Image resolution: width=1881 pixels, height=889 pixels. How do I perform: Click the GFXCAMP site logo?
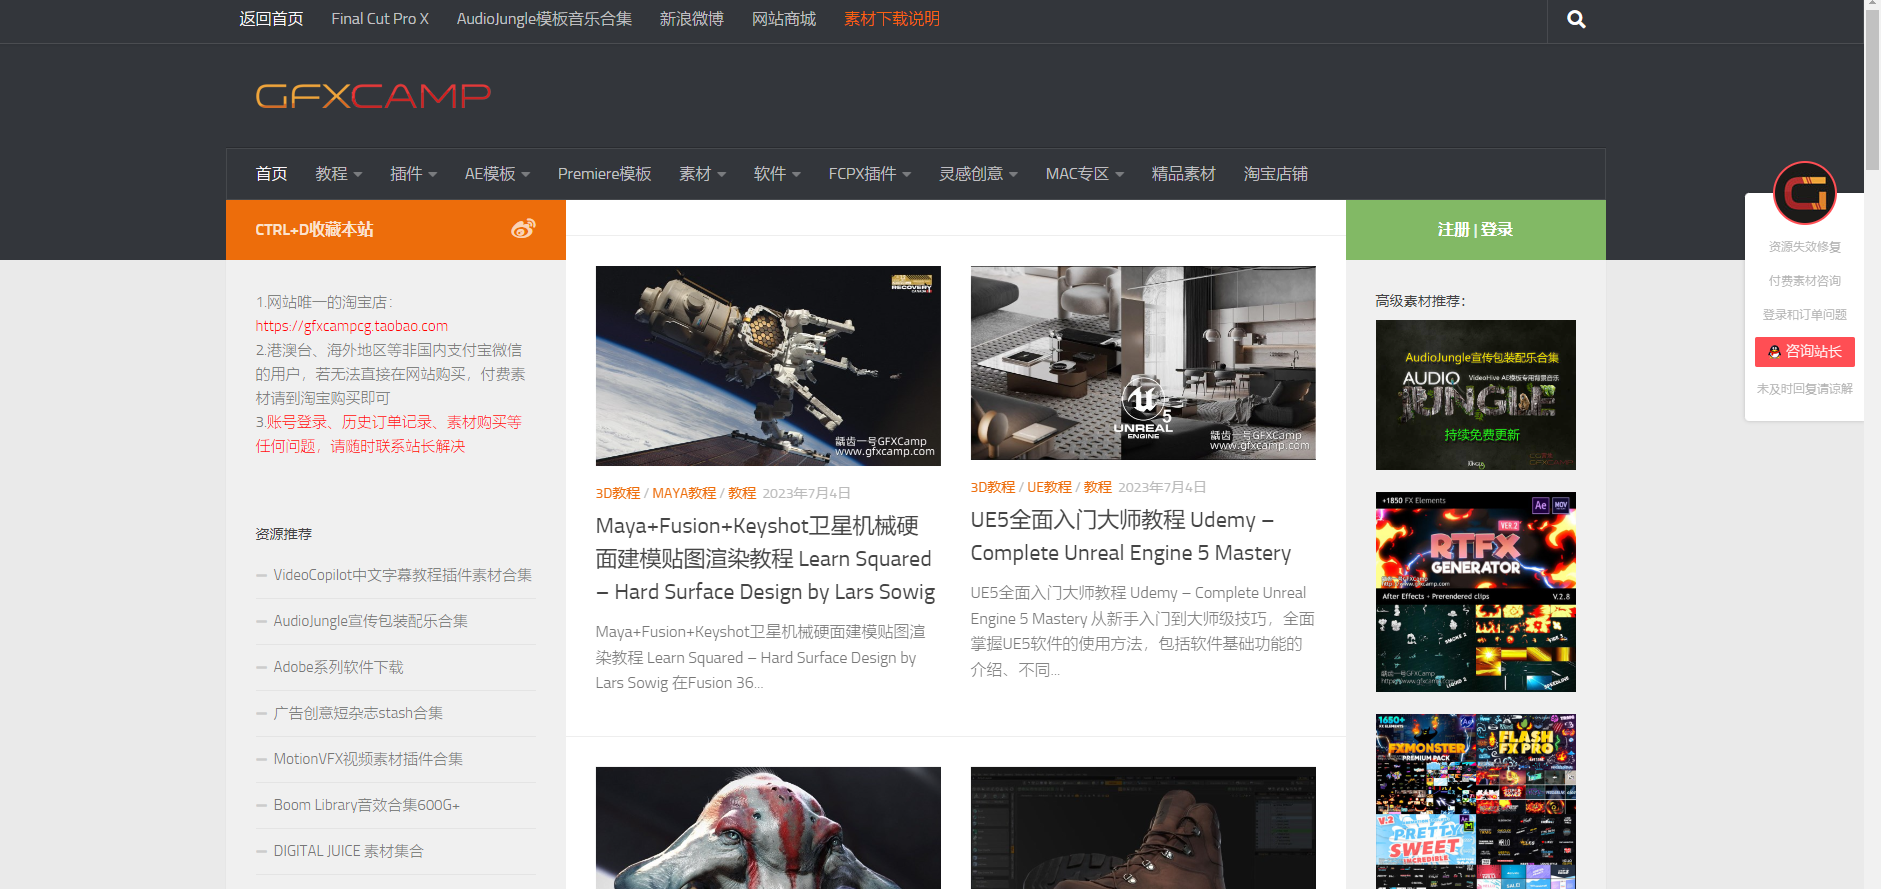[x=373, y=96]
